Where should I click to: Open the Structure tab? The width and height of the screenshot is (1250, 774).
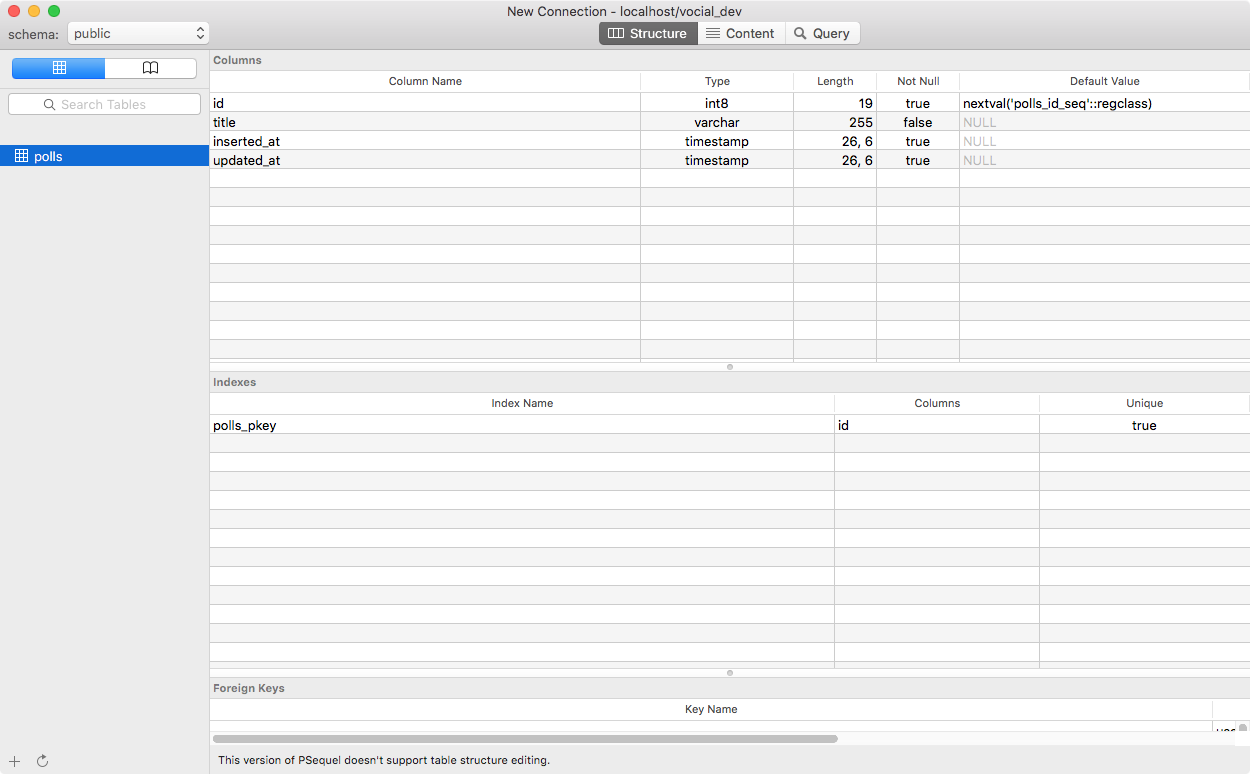(648, 33)
